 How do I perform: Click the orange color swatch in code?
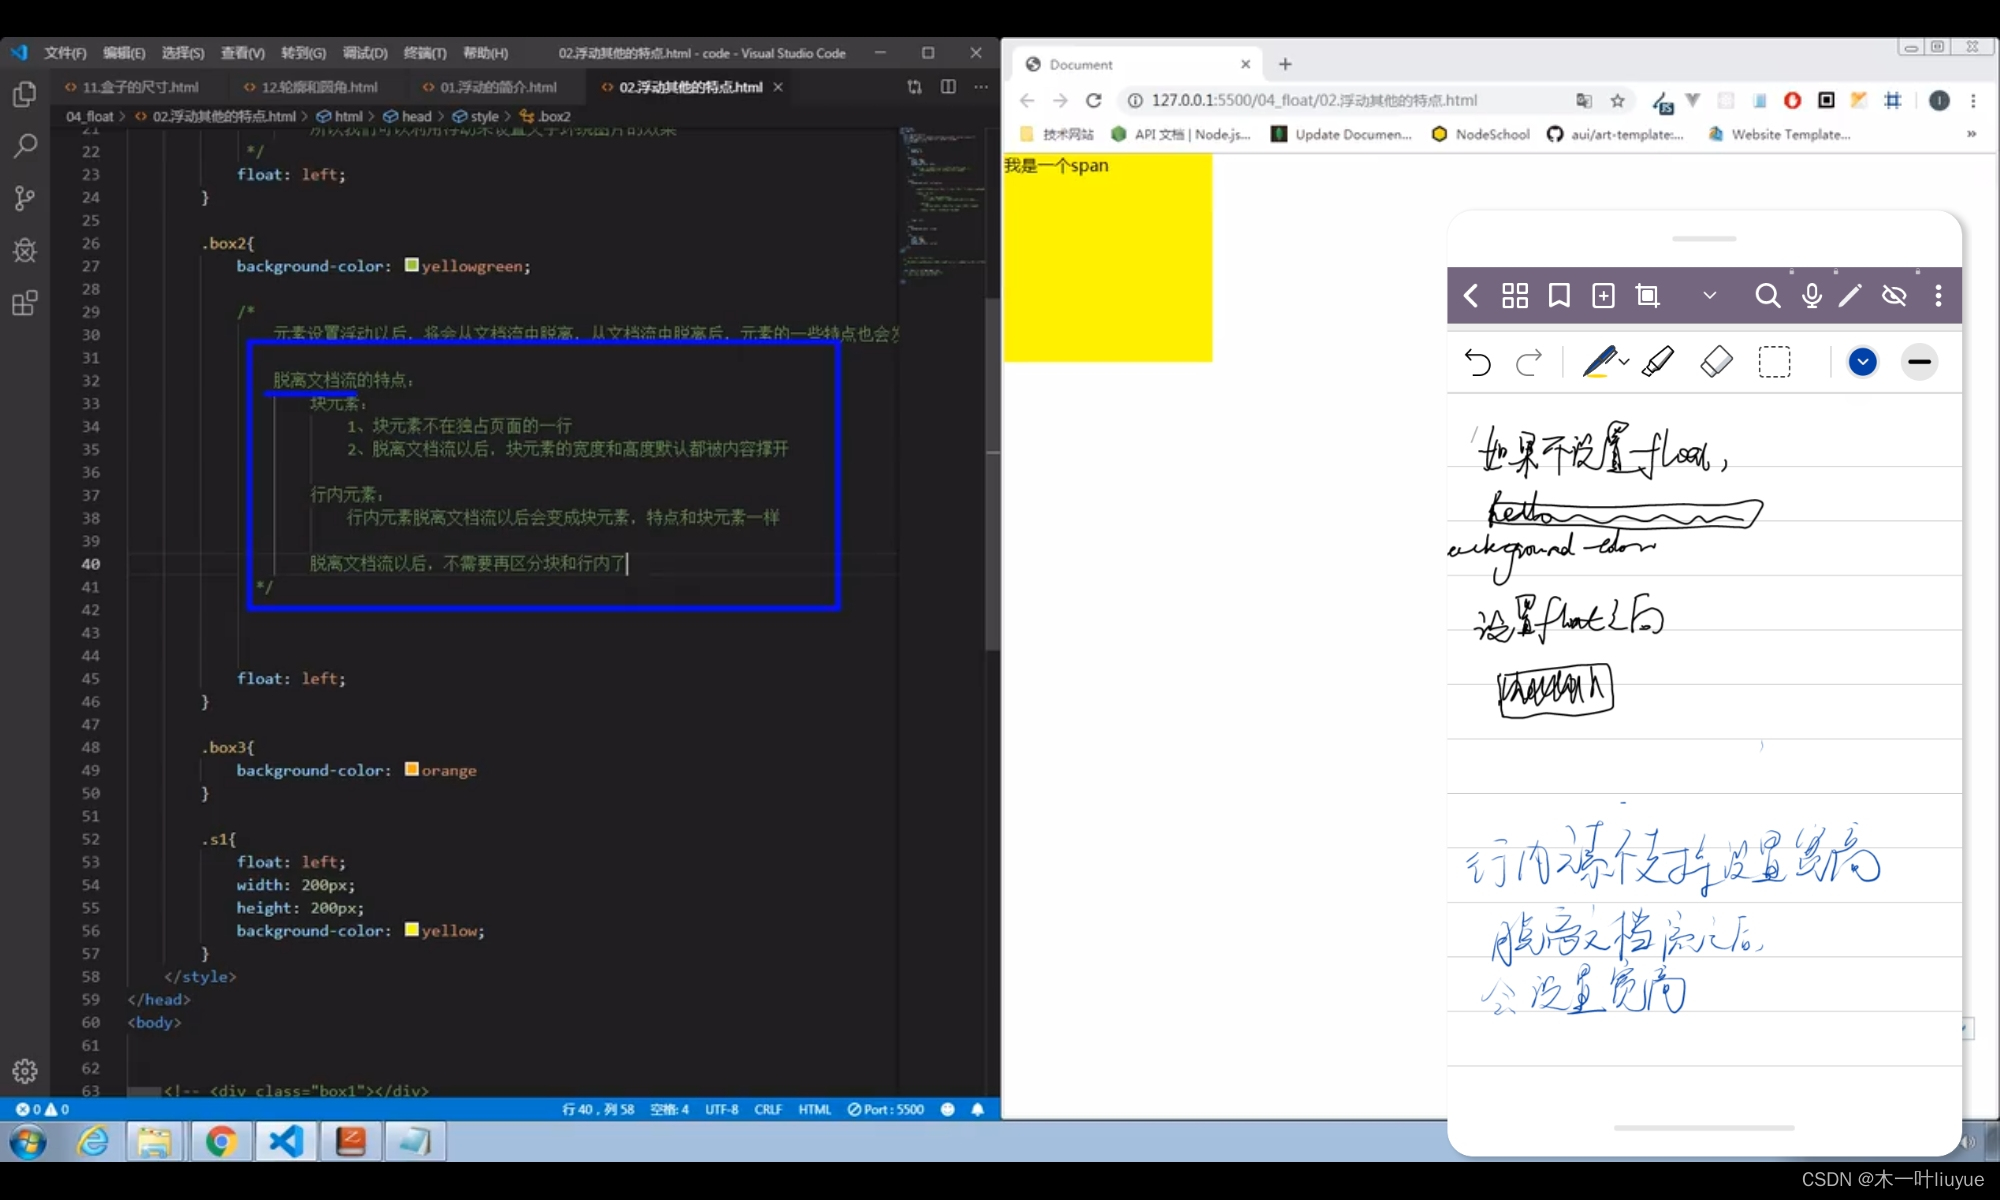(x=411, y=769)
